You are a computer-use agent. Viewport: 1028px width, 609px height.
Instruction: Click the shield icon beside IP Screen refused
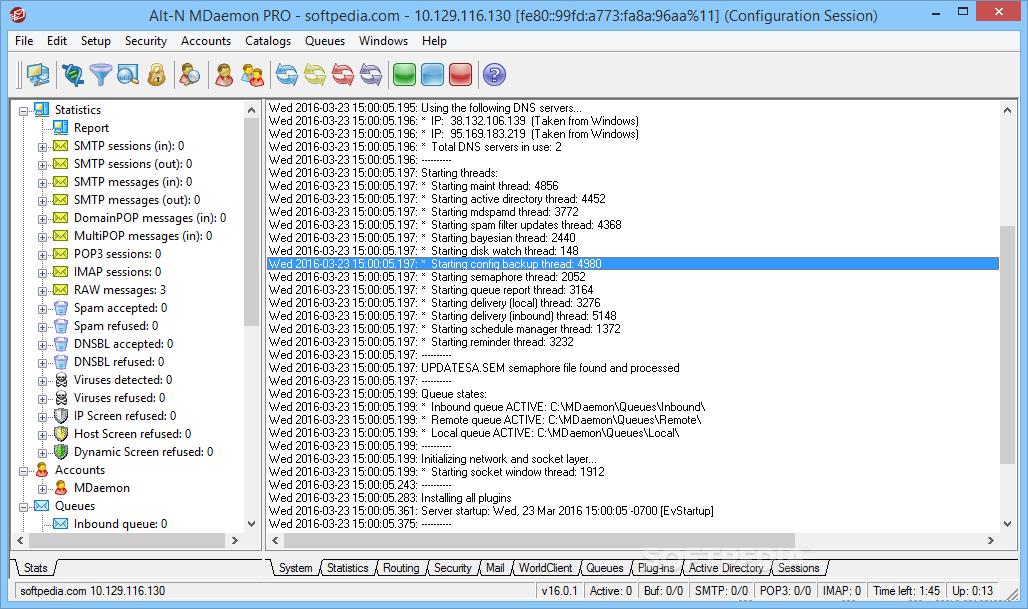[x=61, y=416]
